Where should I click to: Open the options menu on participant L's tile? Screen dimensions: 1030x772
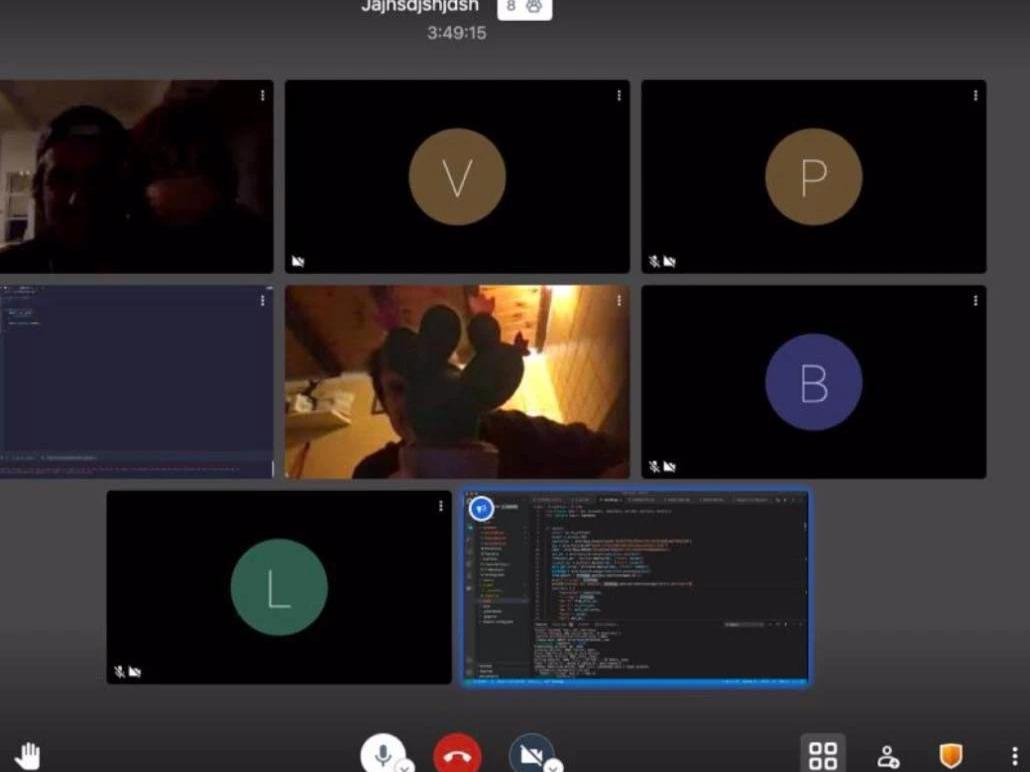[x=441, y=506]
